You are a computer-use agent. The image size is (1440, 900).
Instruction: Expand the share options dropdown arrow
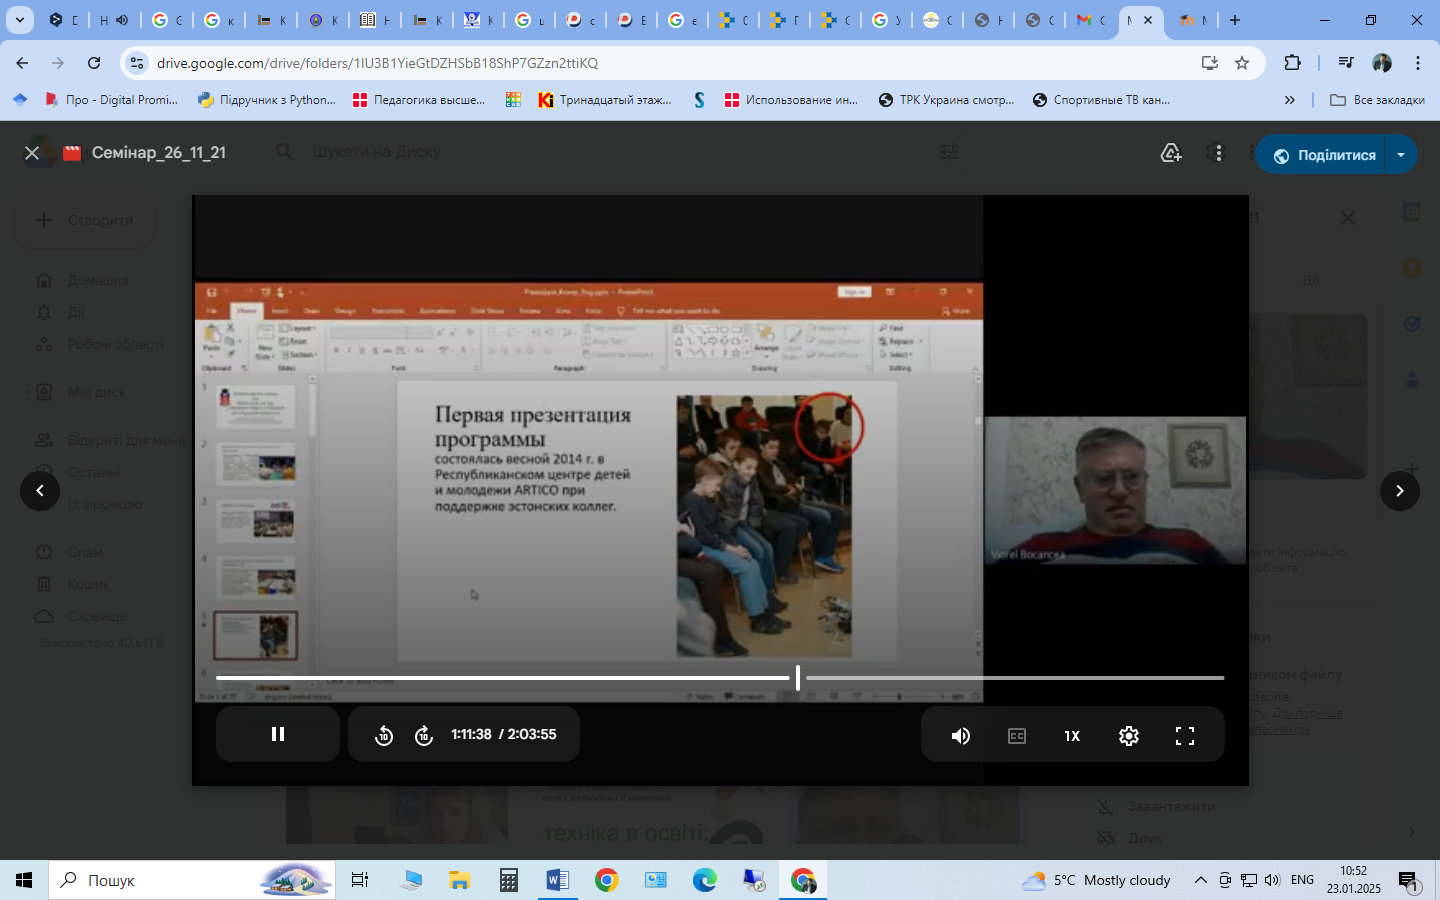(1401, 155)
